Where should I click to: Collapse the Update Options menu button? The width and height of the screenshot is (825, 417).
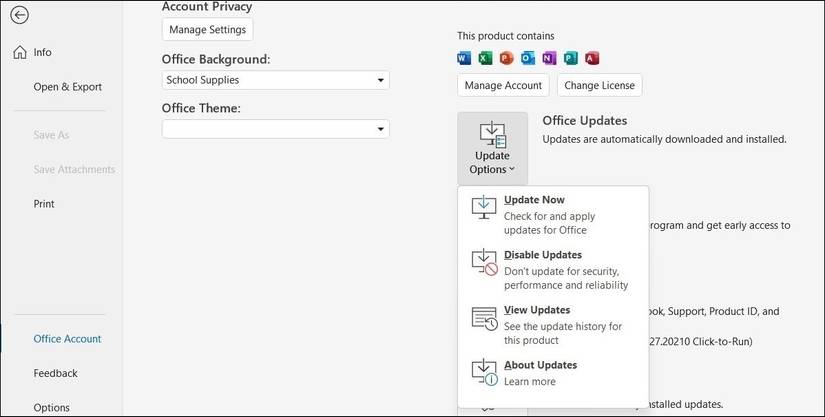(492, 147)
